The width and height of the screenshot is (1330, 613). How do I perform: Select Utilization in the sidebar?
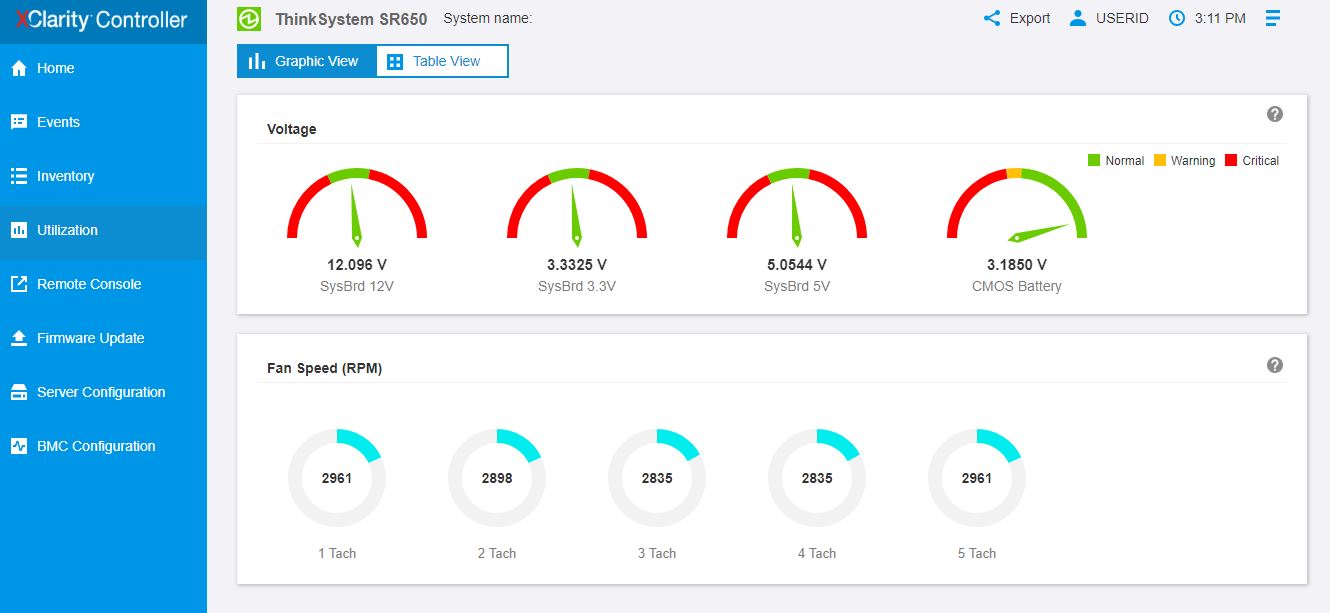[103, 230]
